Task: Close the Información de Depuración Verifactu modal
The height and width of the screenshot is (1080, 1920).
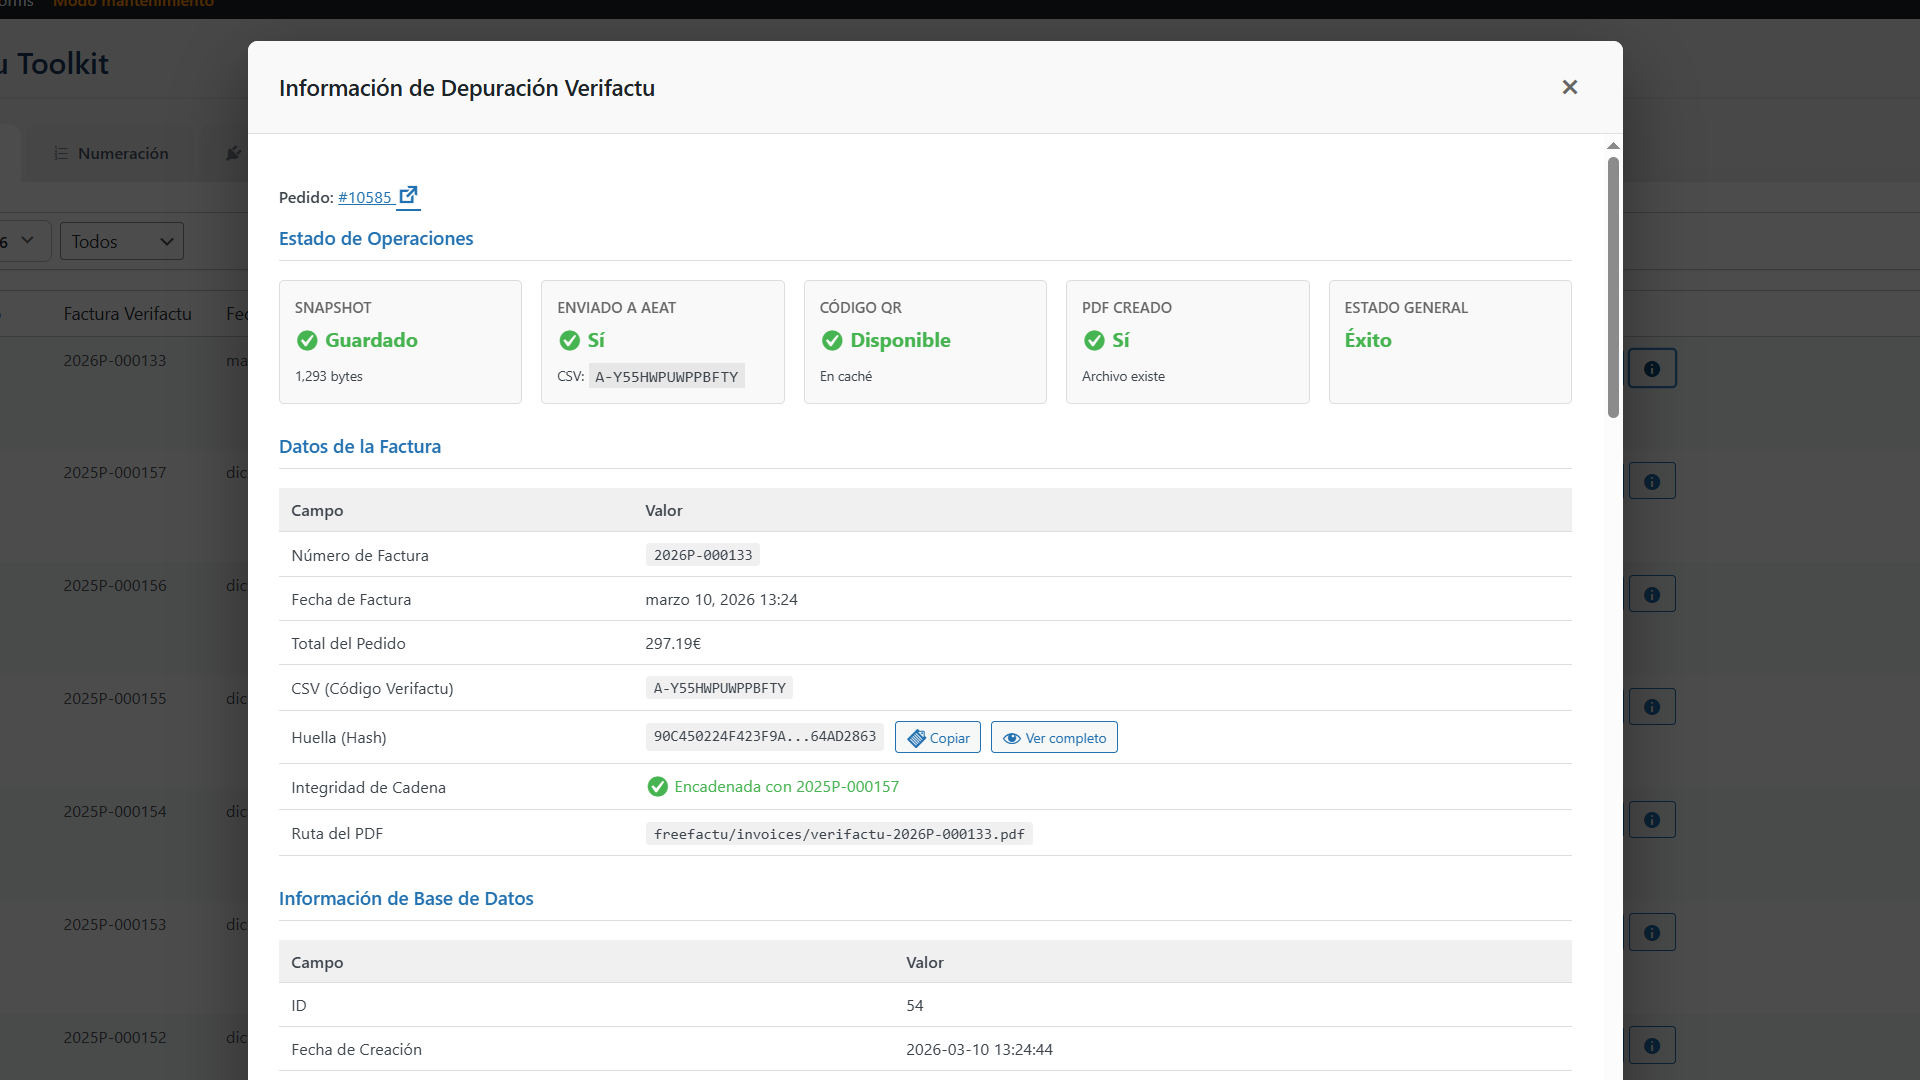Action: pyautogui.click(x=1569, y=87)
